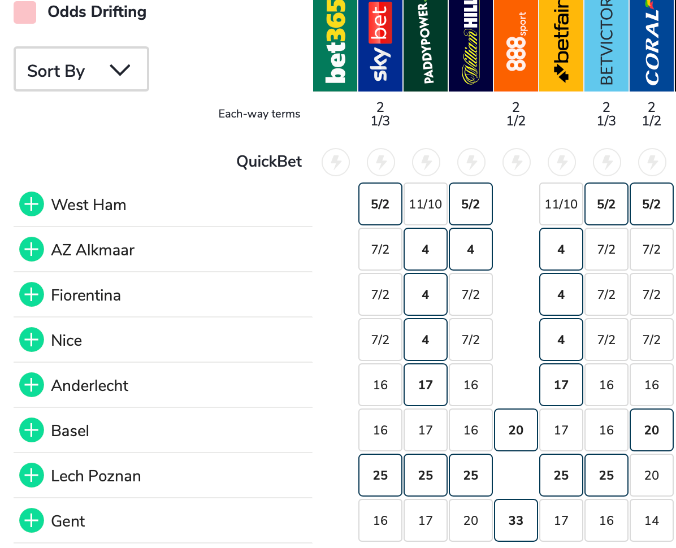
Task: Open the Sort By dropdown
Action: tap(81, 70)
